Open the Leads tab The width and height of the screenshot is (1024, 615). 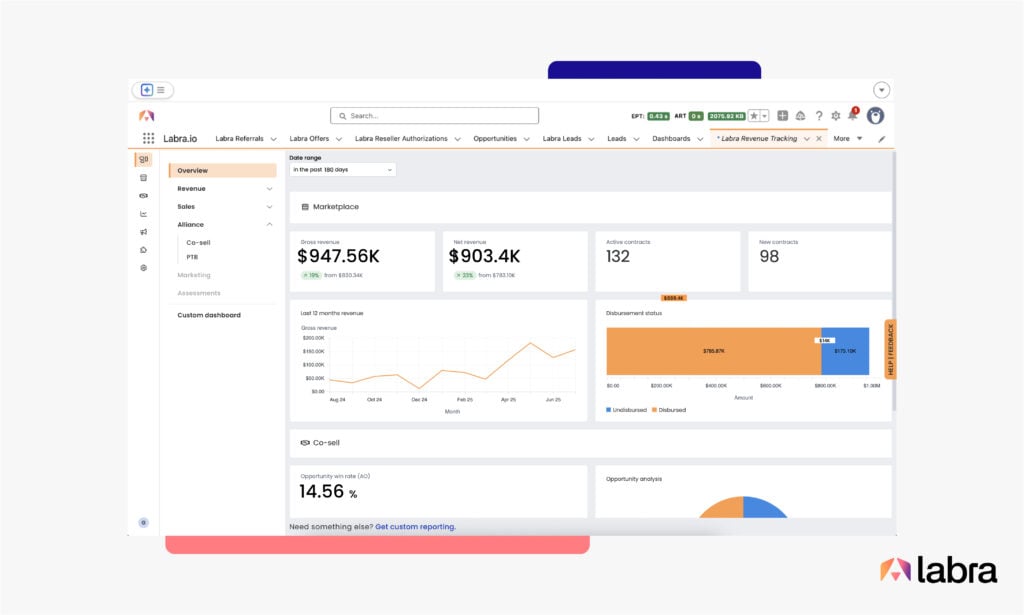tap(616, 138)
